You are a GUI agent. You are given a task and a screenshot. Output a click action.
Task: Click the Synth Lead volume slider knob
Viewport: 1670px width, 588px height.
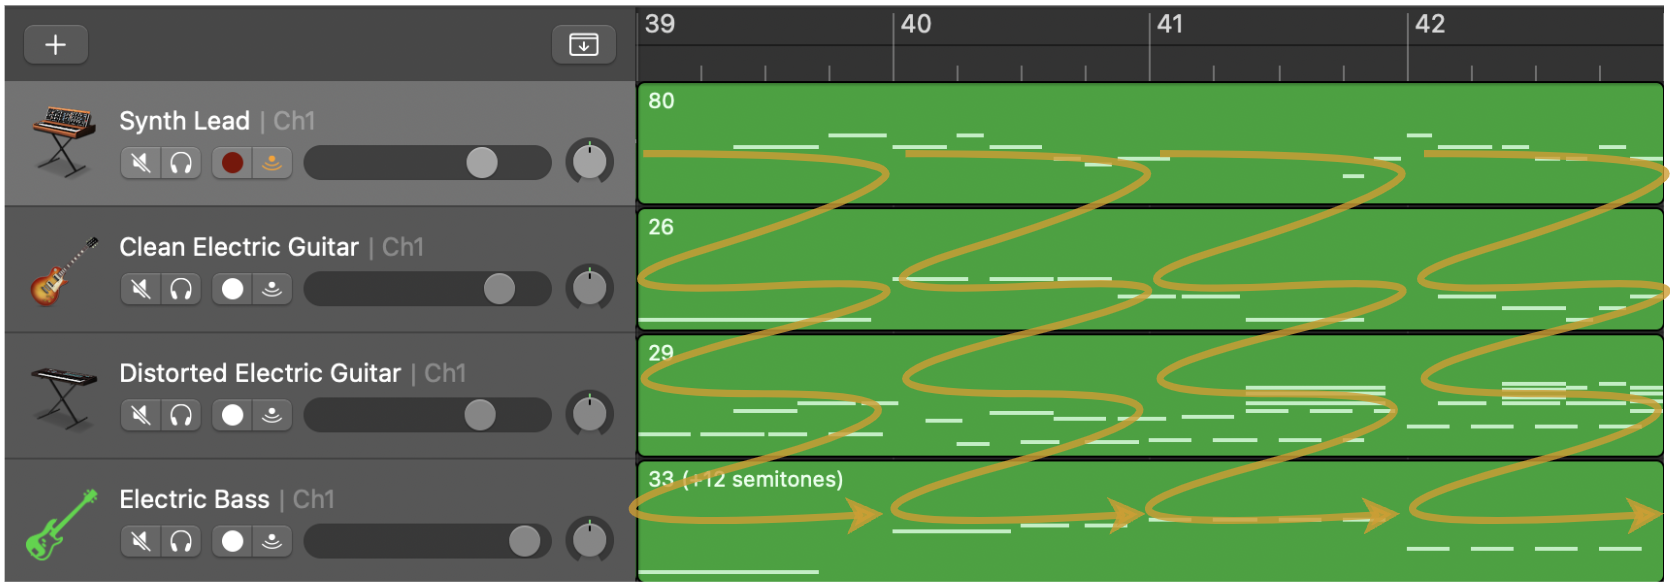[482, 163]
